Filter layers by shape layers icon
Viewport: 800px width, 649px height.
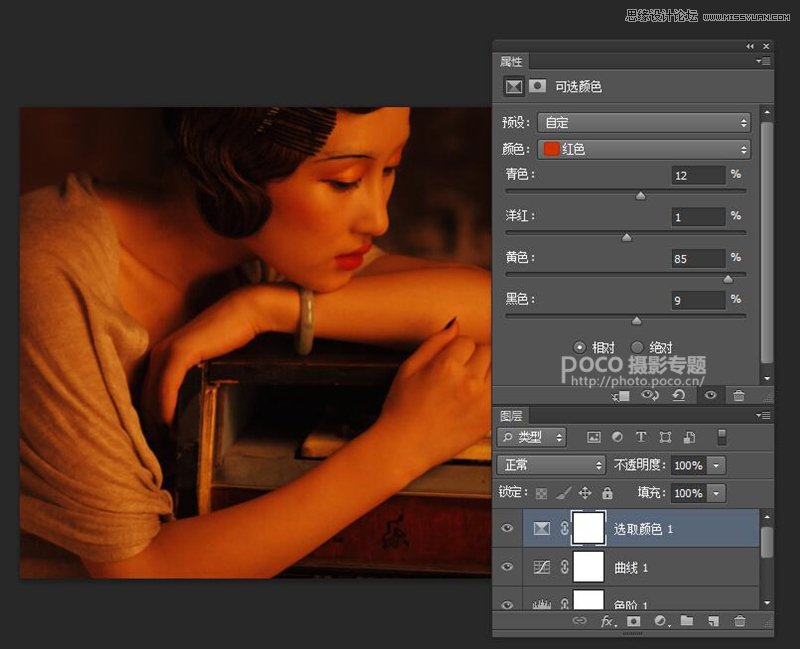coord(665,437)
